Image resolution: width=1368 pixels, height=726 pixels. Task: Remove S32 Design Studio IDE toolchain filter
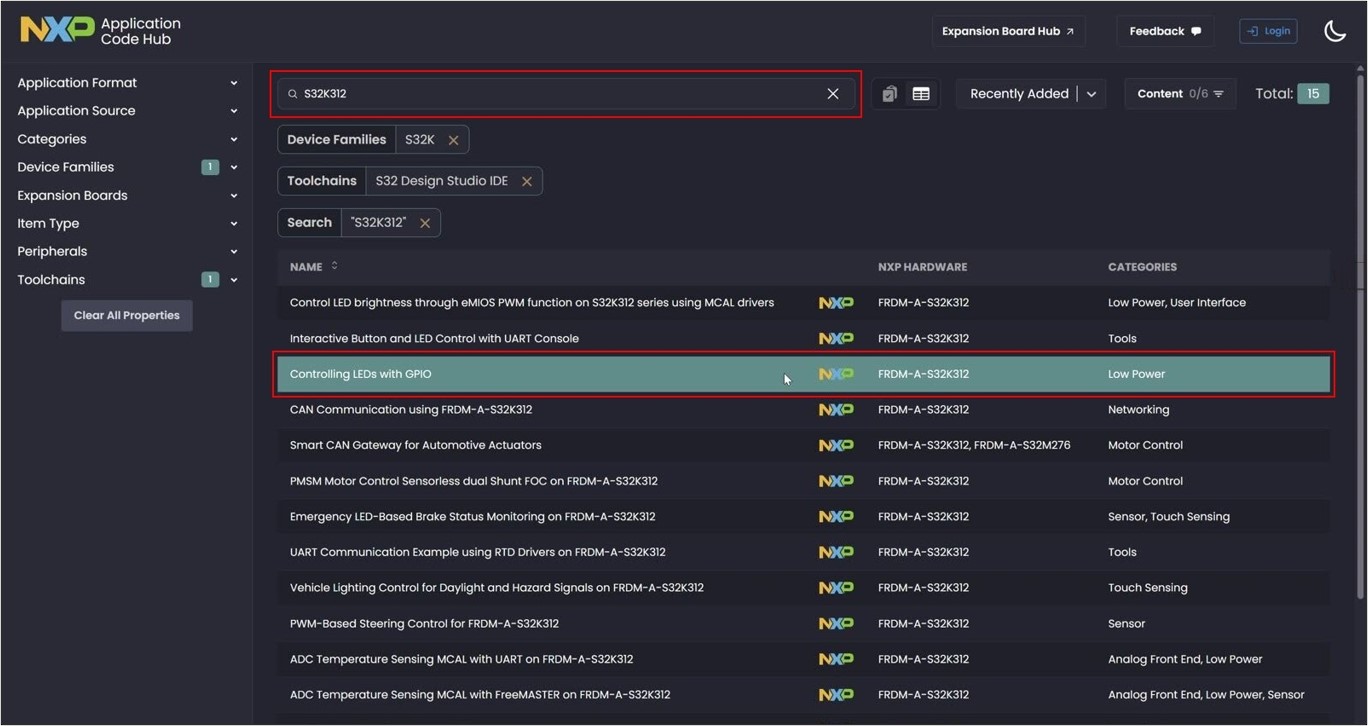[526, 181]
